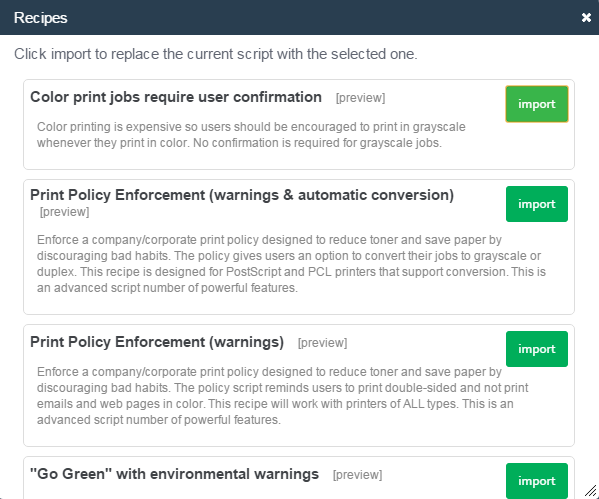Close the Recipes dialog with the X icon
This screenshot has width=599, height=499.
586,18
